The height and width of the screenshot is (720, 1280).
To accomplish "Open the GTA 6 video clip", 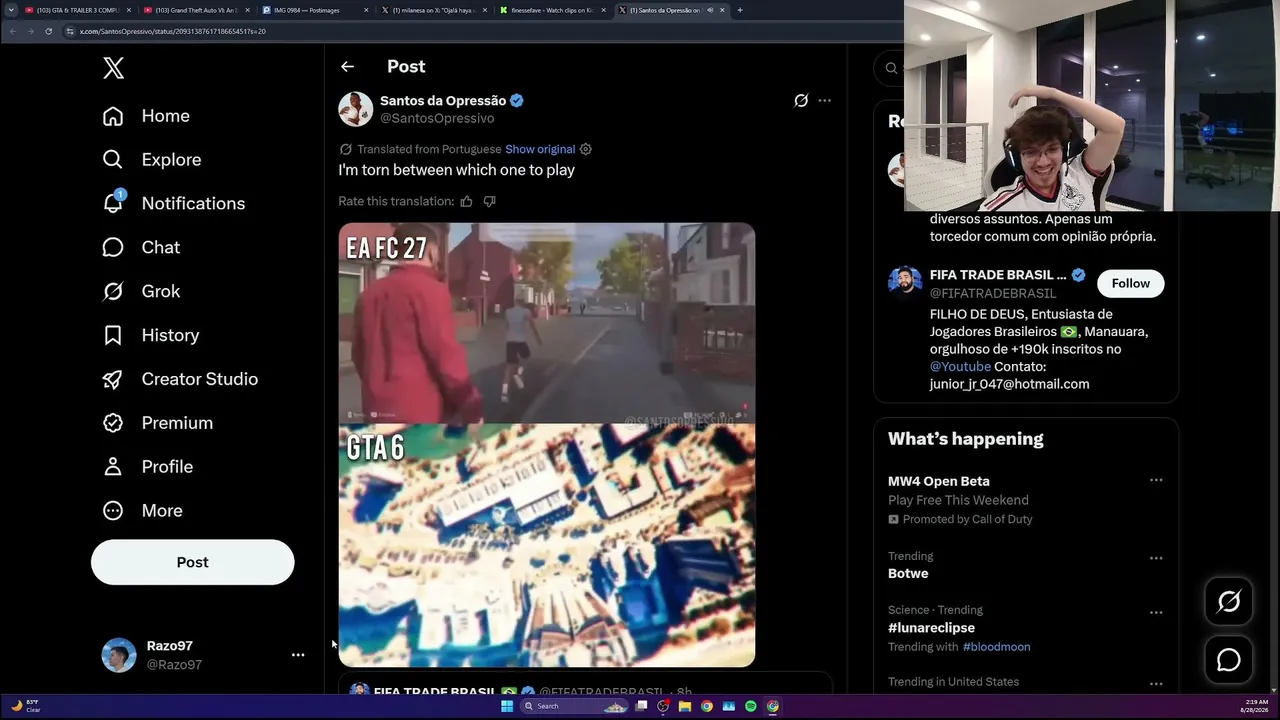I will 547,545.
